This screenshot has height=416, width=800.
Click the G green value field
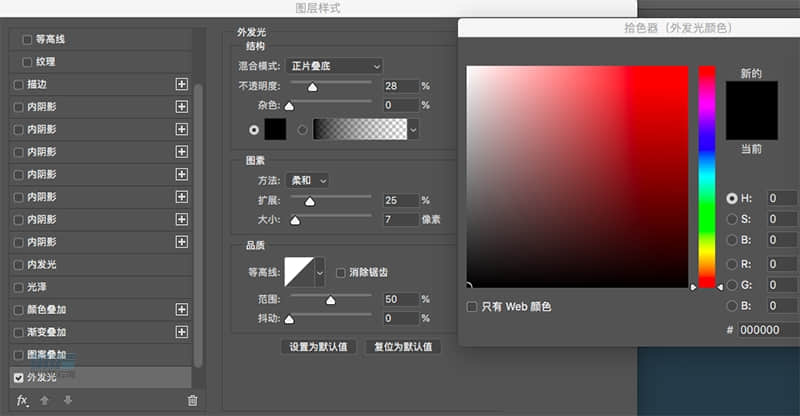(783, 285)
